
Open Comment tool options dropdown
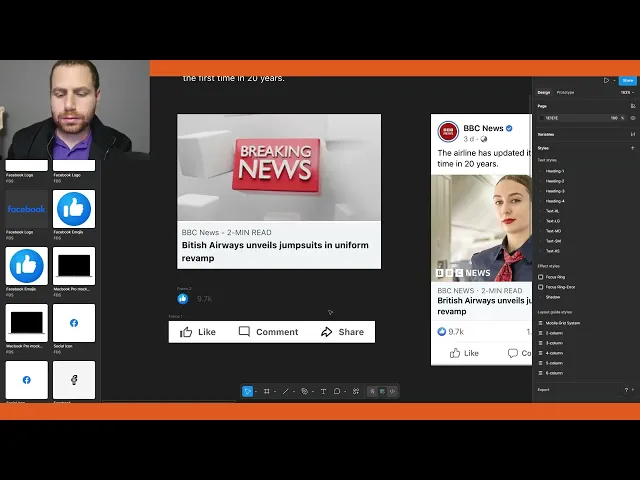pos(345,391)
